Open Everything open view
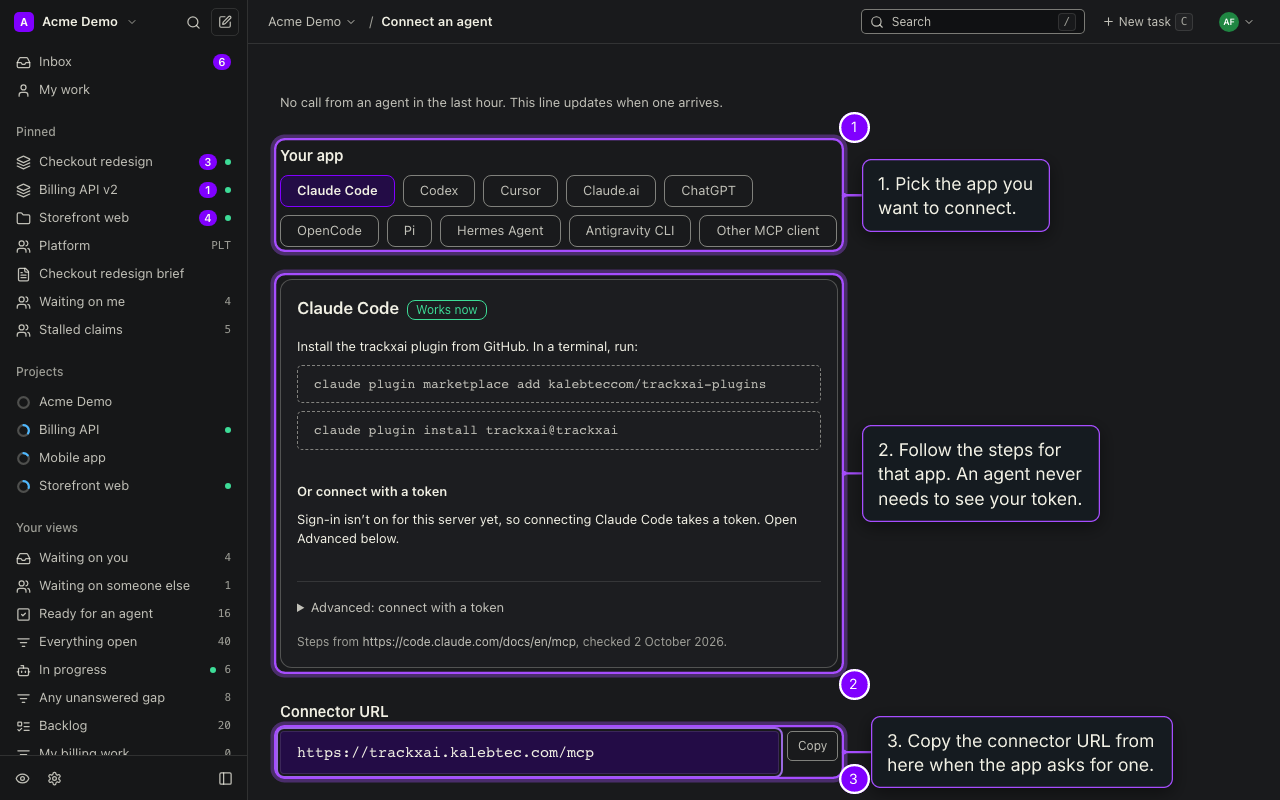 (124, 642)
